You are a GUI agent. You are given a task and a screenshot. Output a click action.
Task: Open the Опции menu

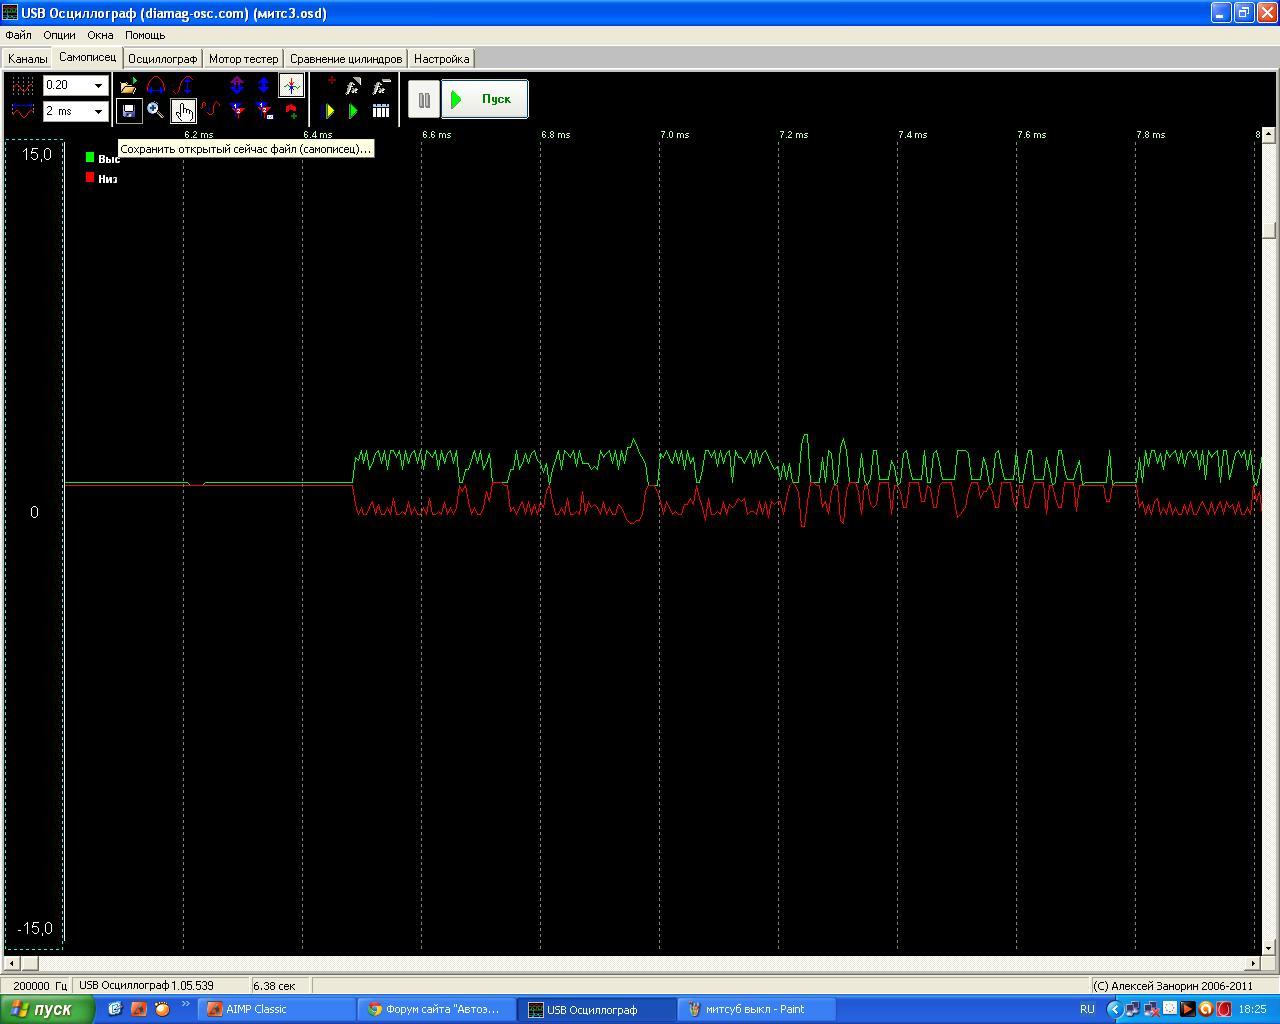[x=59, y=35]
